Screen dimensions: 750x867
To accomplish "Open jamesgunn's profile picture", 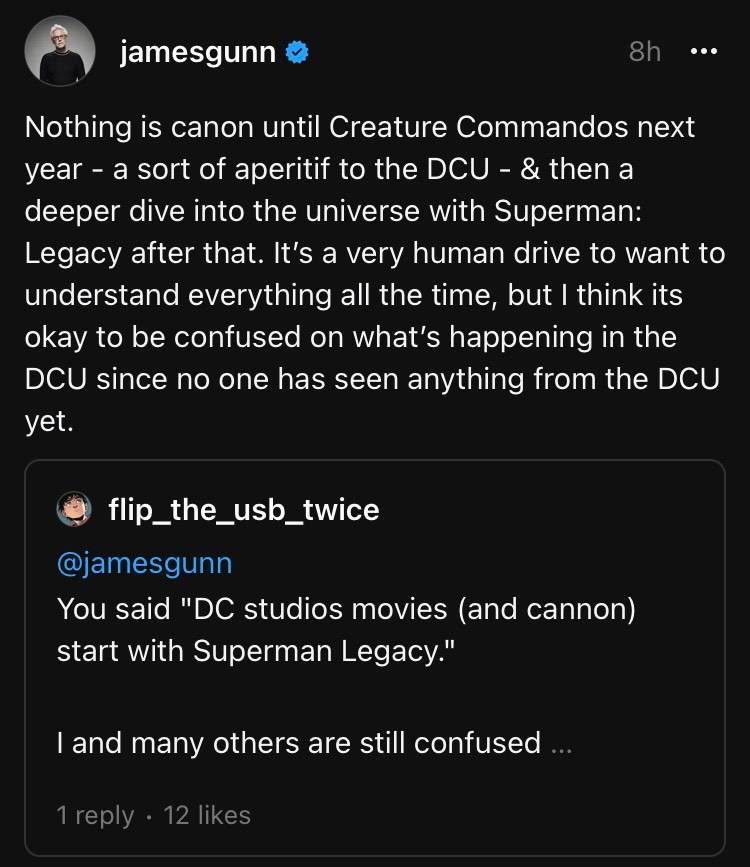I will pyautogui.click(x=60, y=50).
